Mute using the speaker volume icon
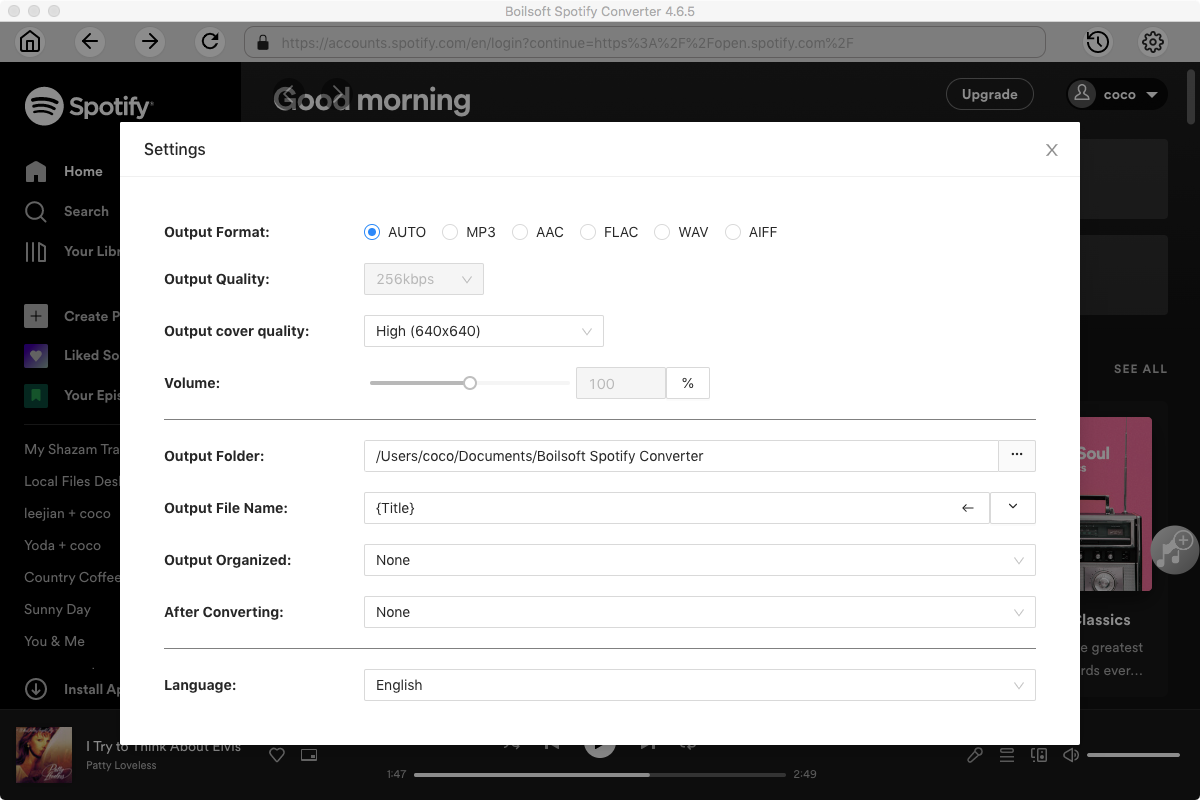Image resolution: width=1200 pixels, height=800 pixels. [1071, 755]
